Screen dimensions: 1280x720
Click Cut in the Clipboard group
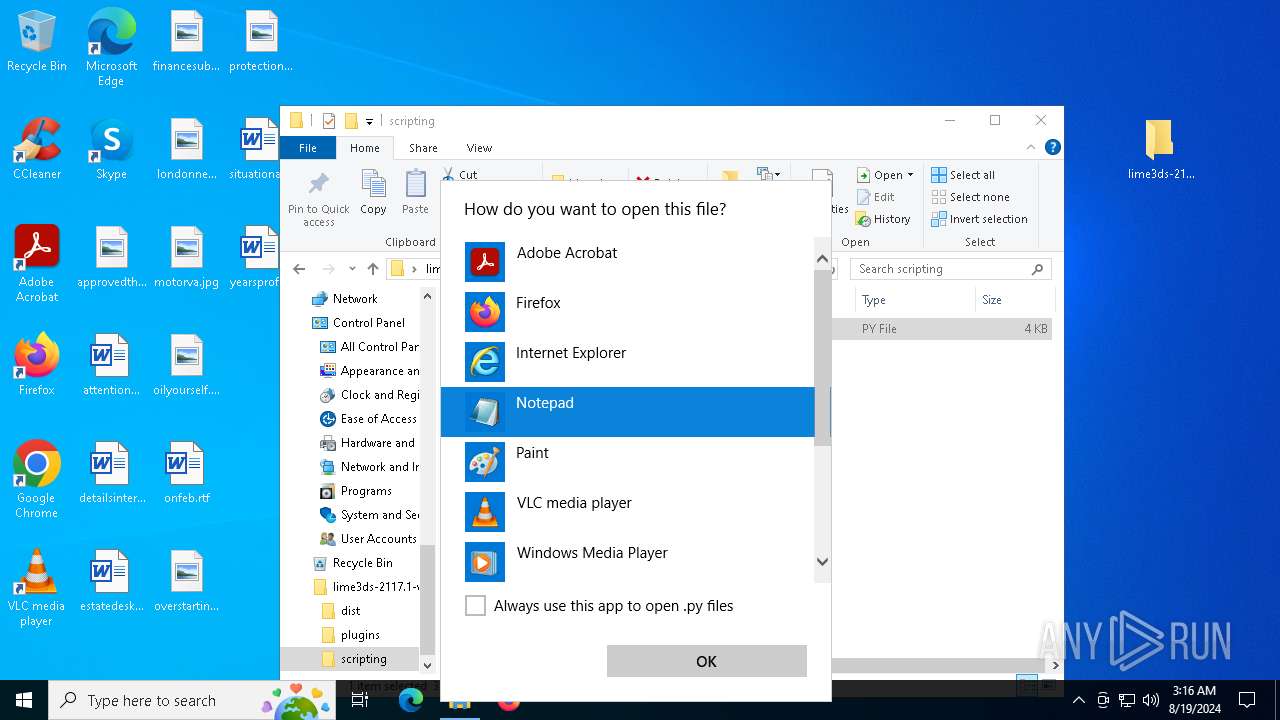(459, 174)
